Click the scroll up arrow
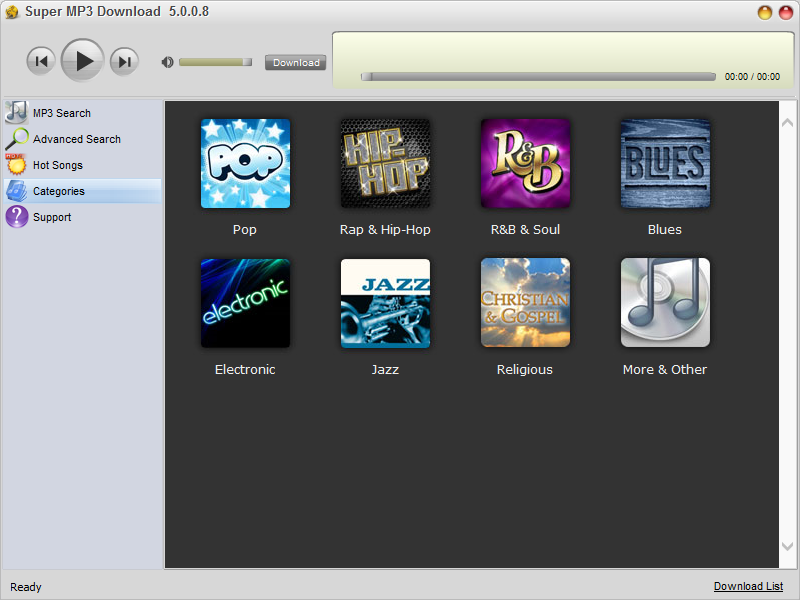This screenshot has width=800, height=600. 787,122
